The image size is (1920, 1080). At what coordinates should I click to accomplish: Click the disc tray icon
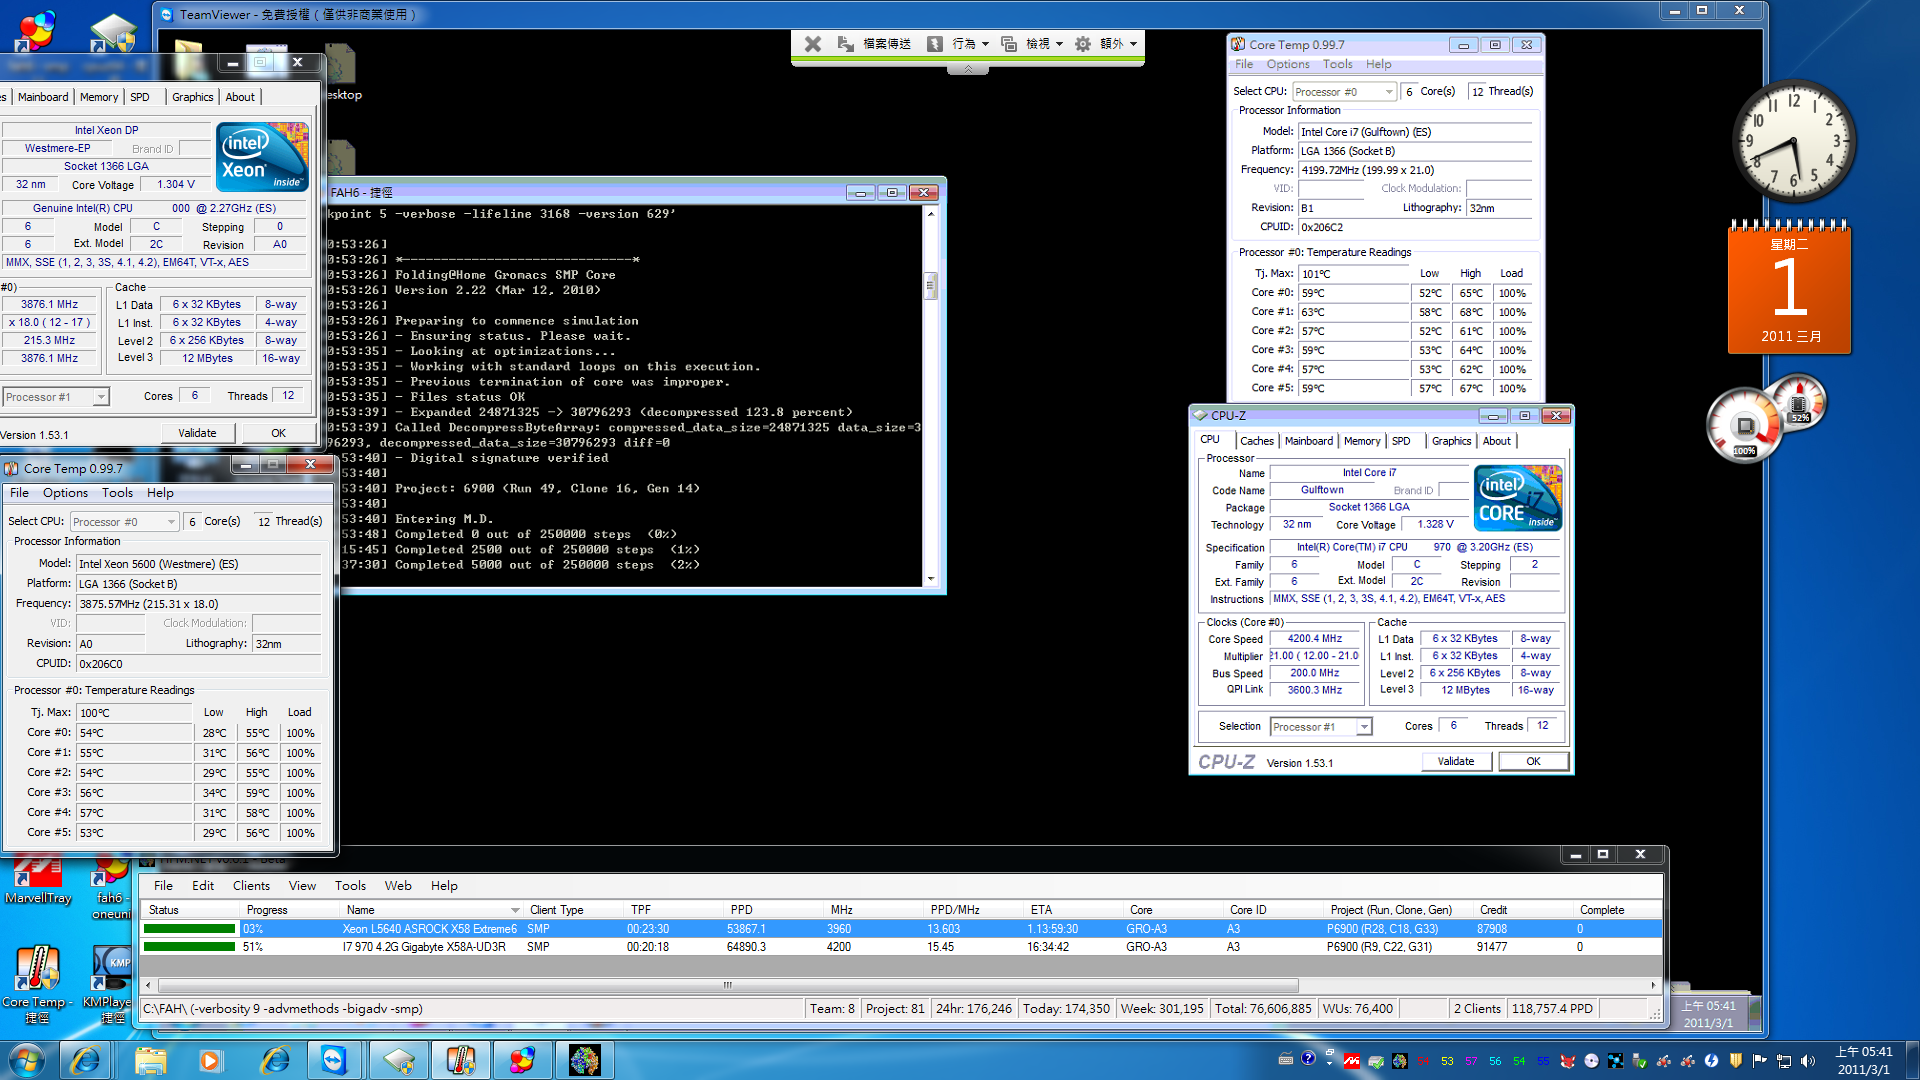(x=1591, y=1061)
